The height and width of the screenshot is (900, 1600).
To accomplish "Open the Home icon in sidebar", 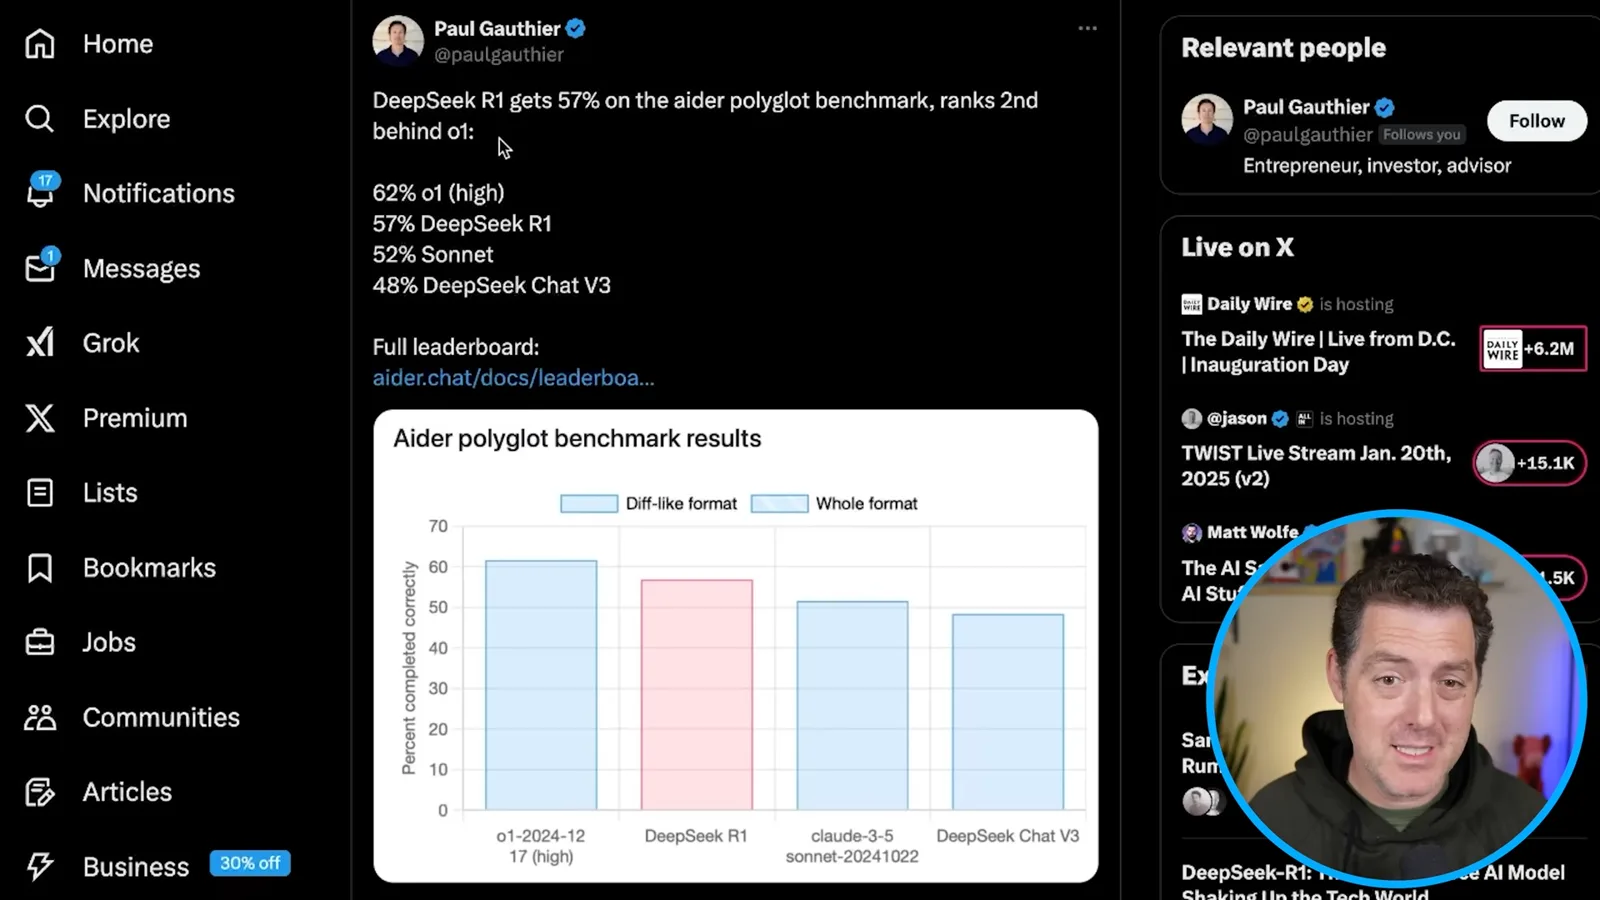I will [x=40, y=44].
